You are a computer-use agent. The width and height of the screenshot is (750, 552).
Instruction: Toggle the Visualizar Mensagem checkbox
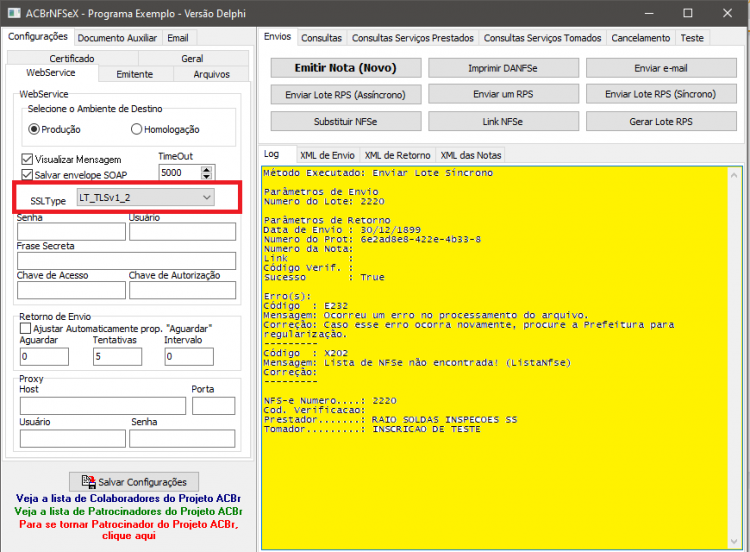[27, 159]
